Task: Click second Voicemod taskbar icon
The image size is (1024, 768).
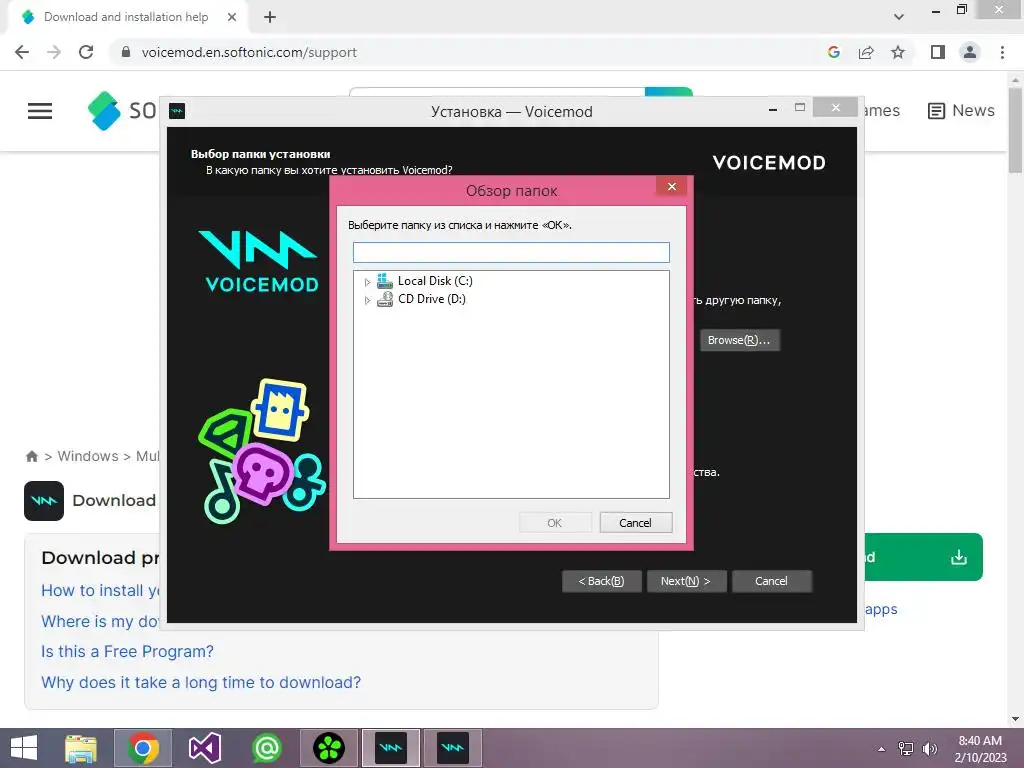Action: [453, 748]
